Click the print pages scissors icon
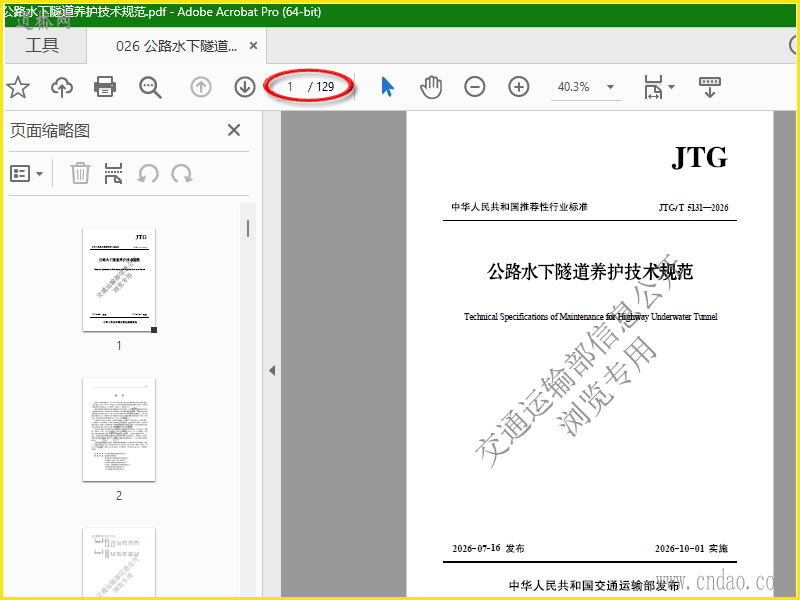 (x=113, y=173)
